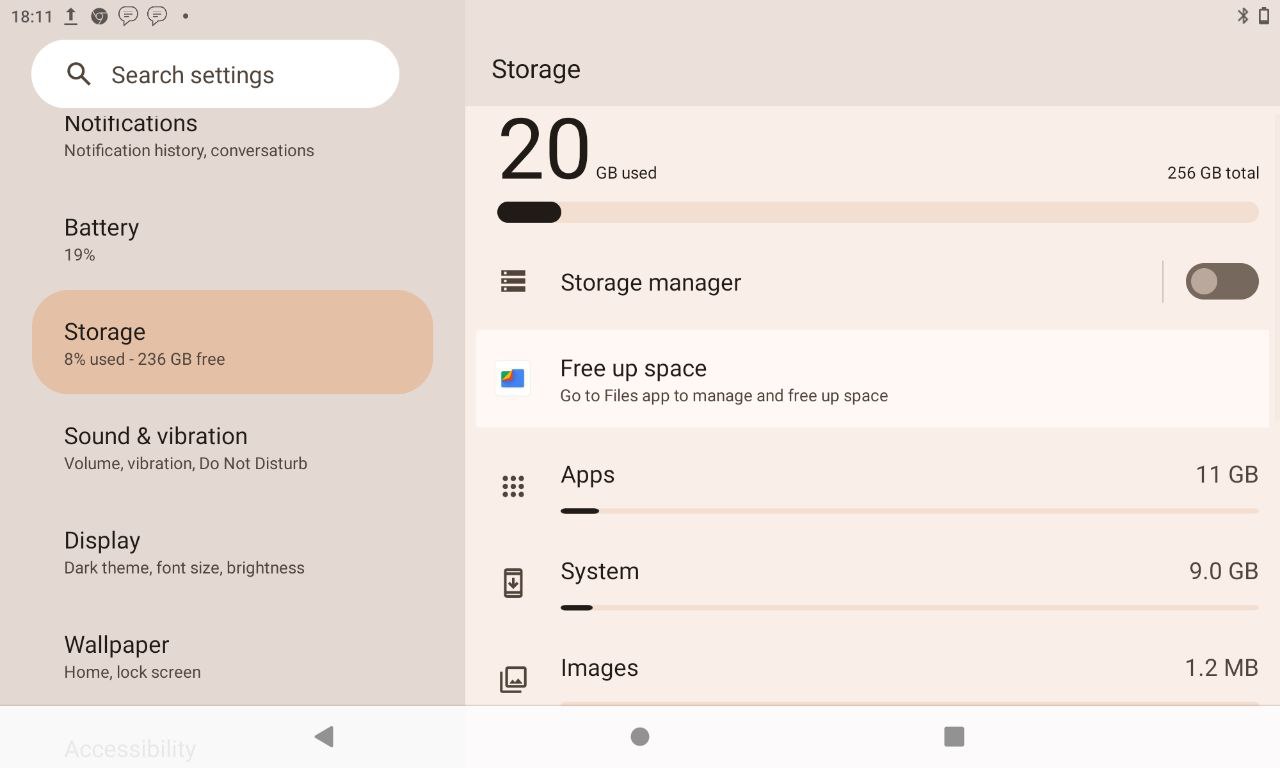Image resolution: width=1280 pixels, height=768 pixels.
Task: Open Apps storage details
Action: click(x=872, y=487)
